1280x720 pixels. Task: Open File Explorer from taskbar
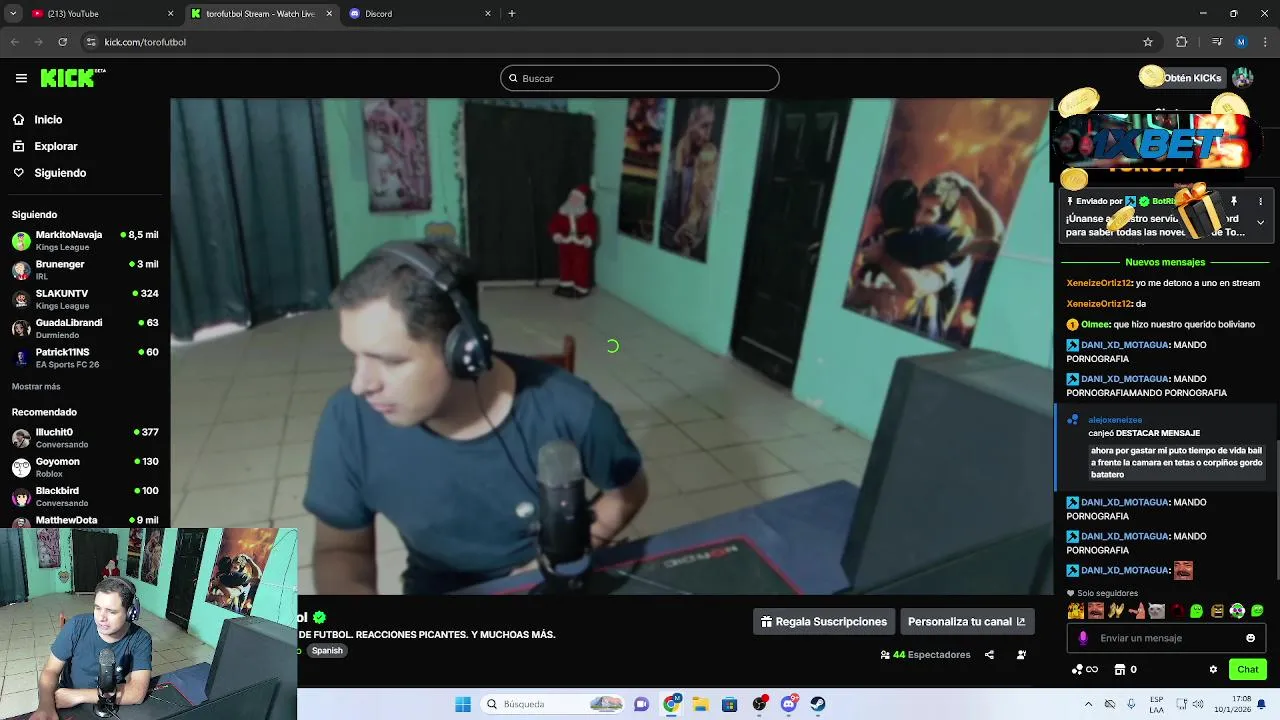(x=701, y=704)
